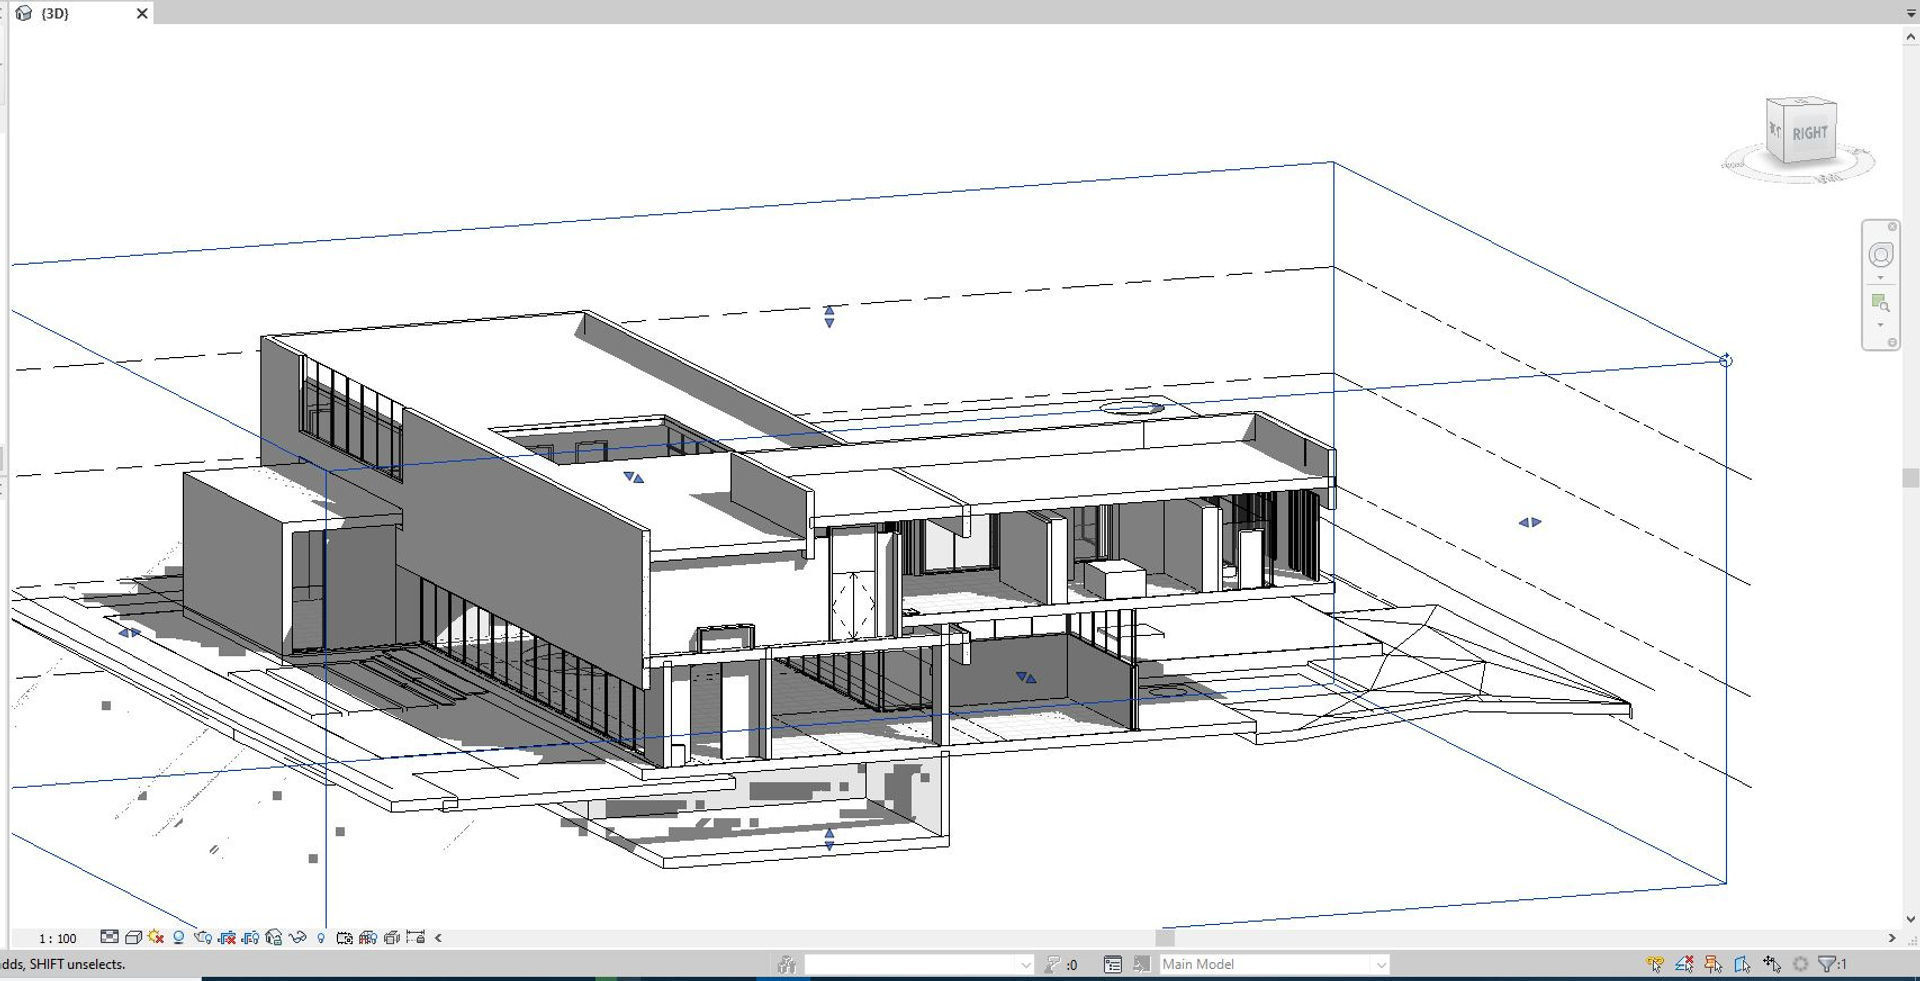Toggle Reveal Constraints icon
This screenshot has width=1920, height=981.
pyautogui.click(x=416, y=937)
